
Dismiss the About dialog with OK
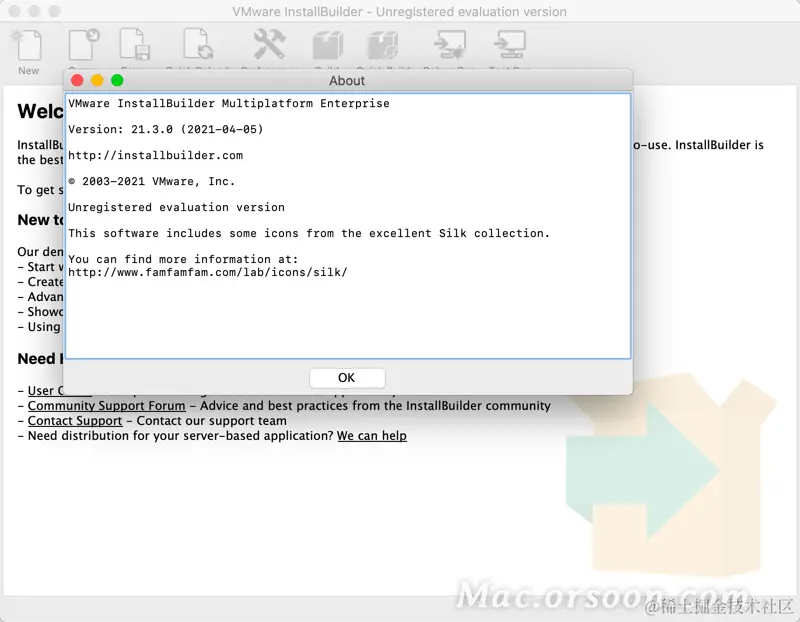pos(347,378)
